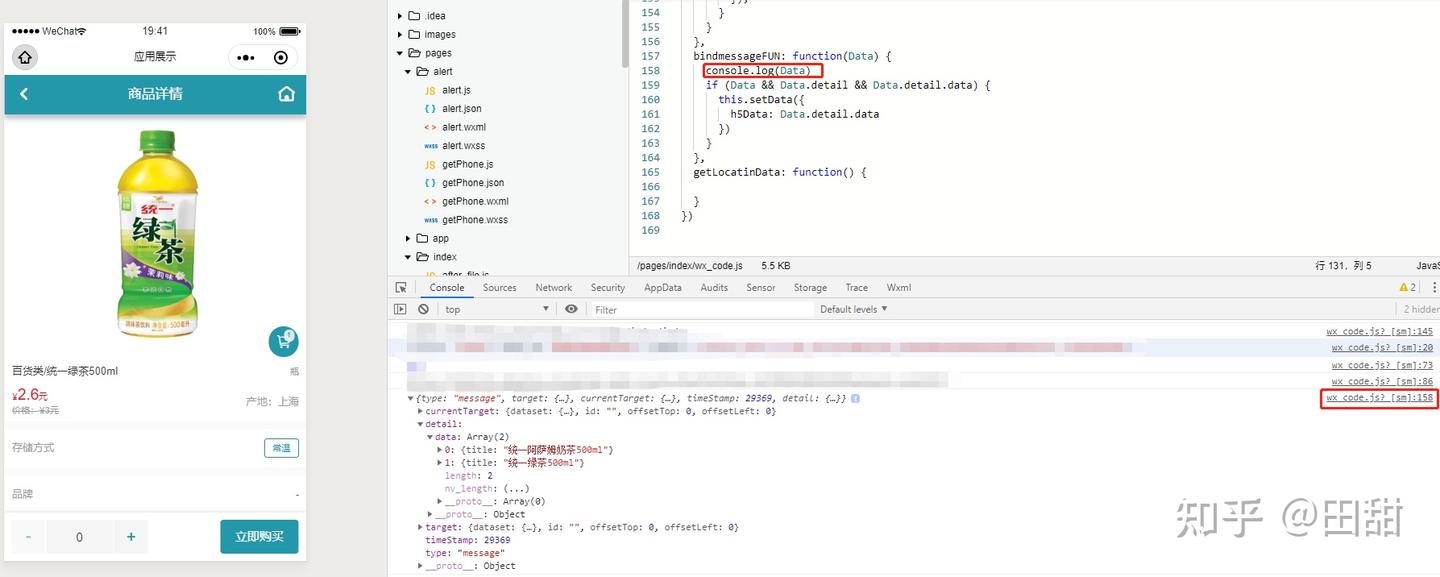Tap the green tea bottle product image

156,232
